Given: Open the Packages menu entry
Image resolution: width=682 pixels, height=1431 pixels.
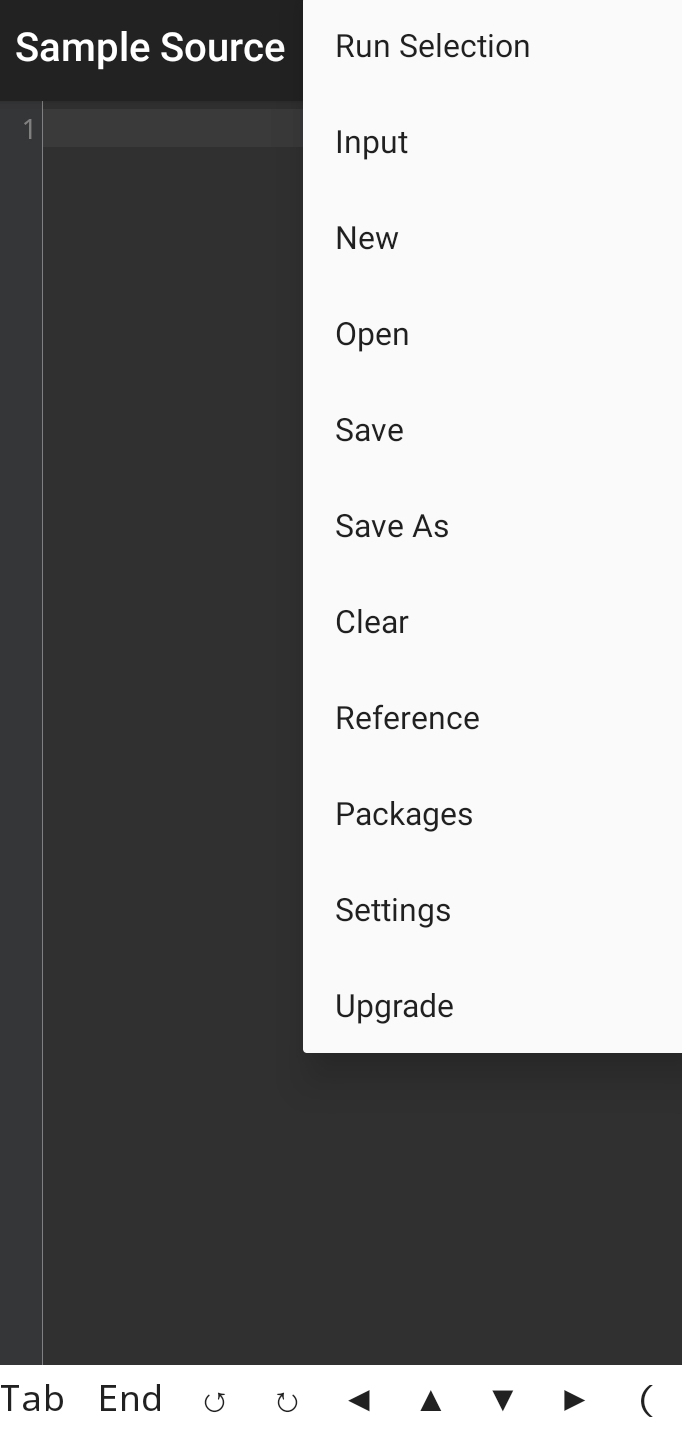Looking at the screenshot, I should click(x=492, y=814).
